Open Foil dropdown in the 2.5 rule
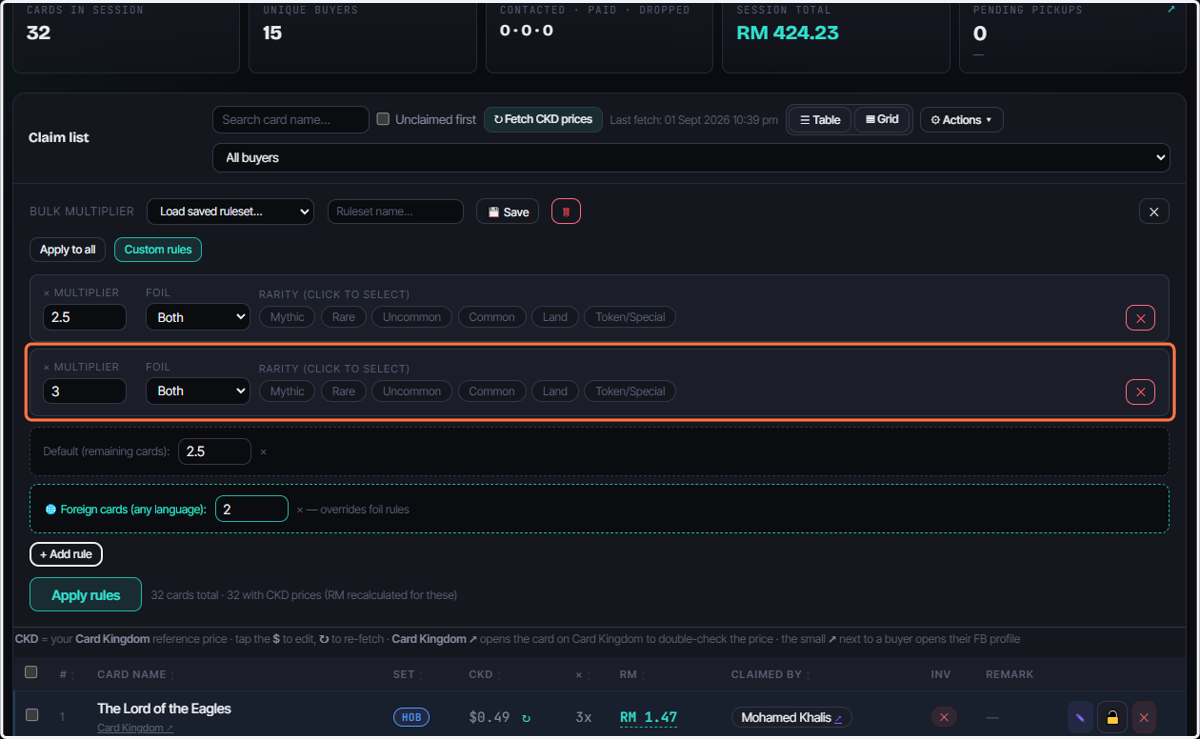 point(197,317)
